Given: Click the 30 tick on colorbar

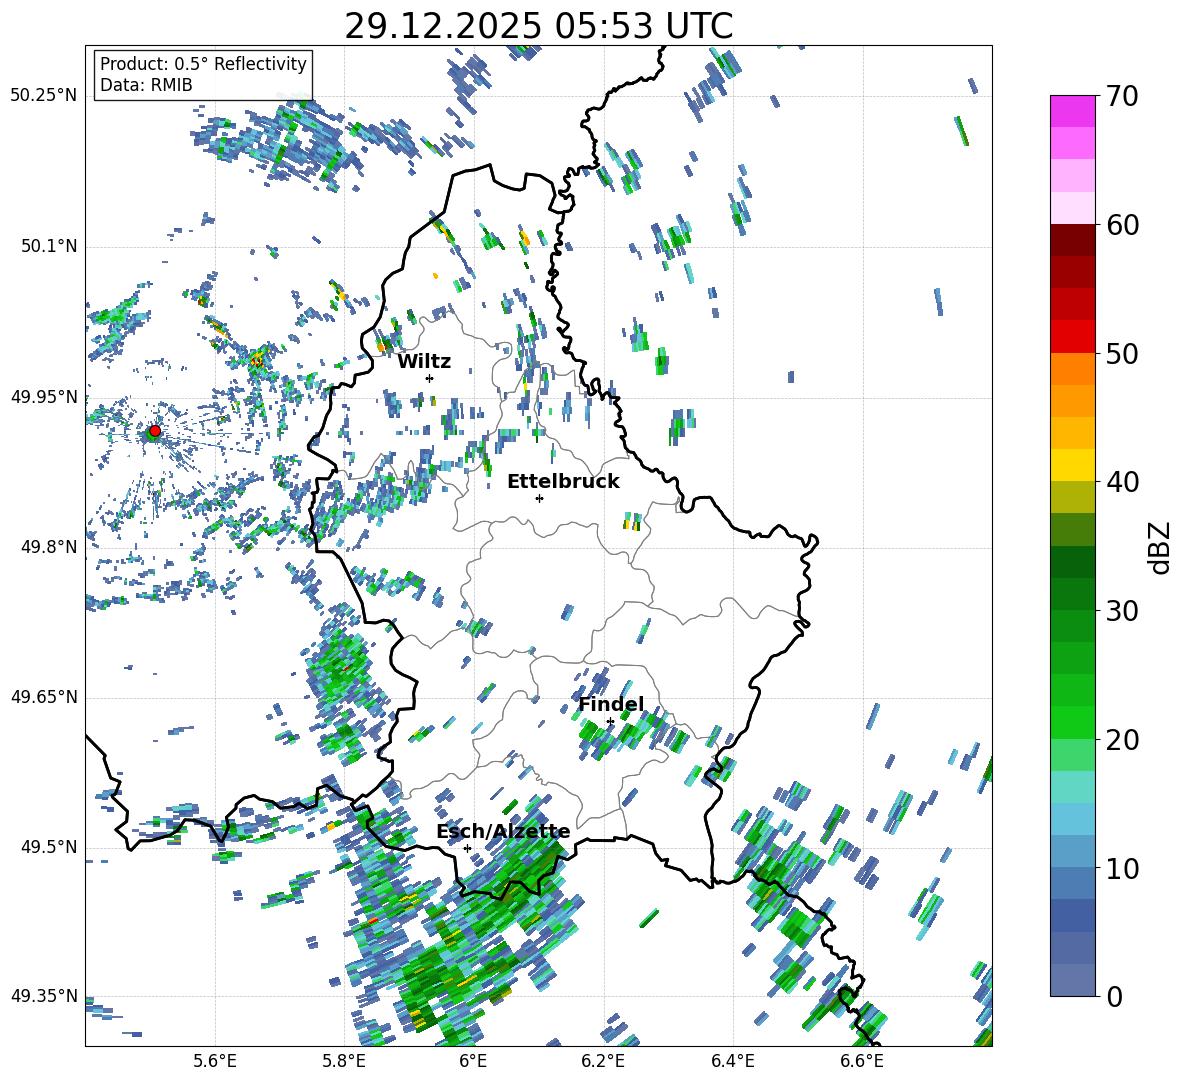Looking at the screenshot, I should click(x=1122, y=611).
